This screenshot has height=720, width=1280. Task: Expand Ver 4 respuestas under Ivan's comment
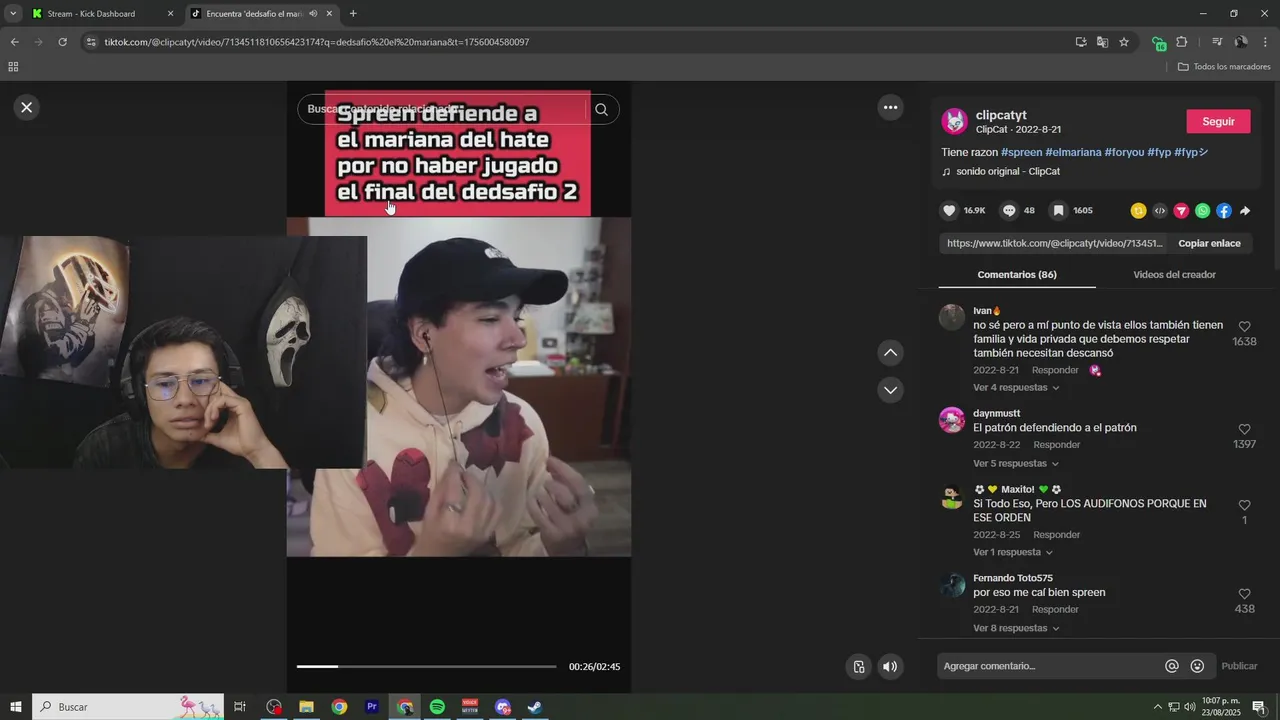coord(1016,387)
